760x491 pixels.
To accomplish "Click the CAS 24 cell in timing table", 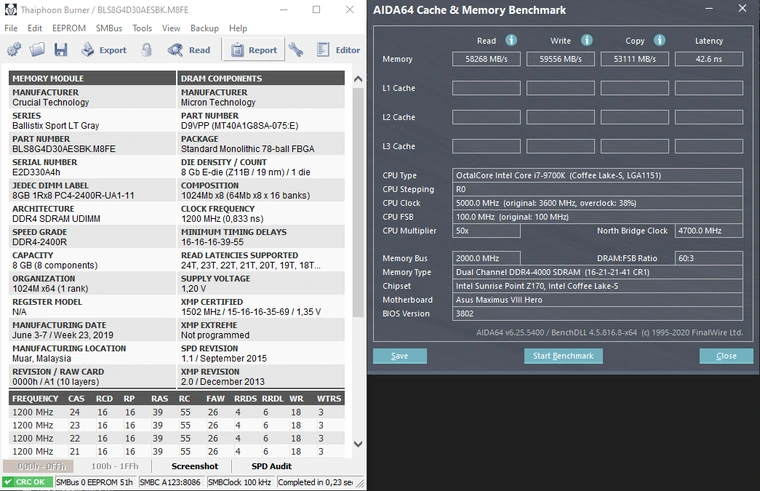I will point(75,412).
